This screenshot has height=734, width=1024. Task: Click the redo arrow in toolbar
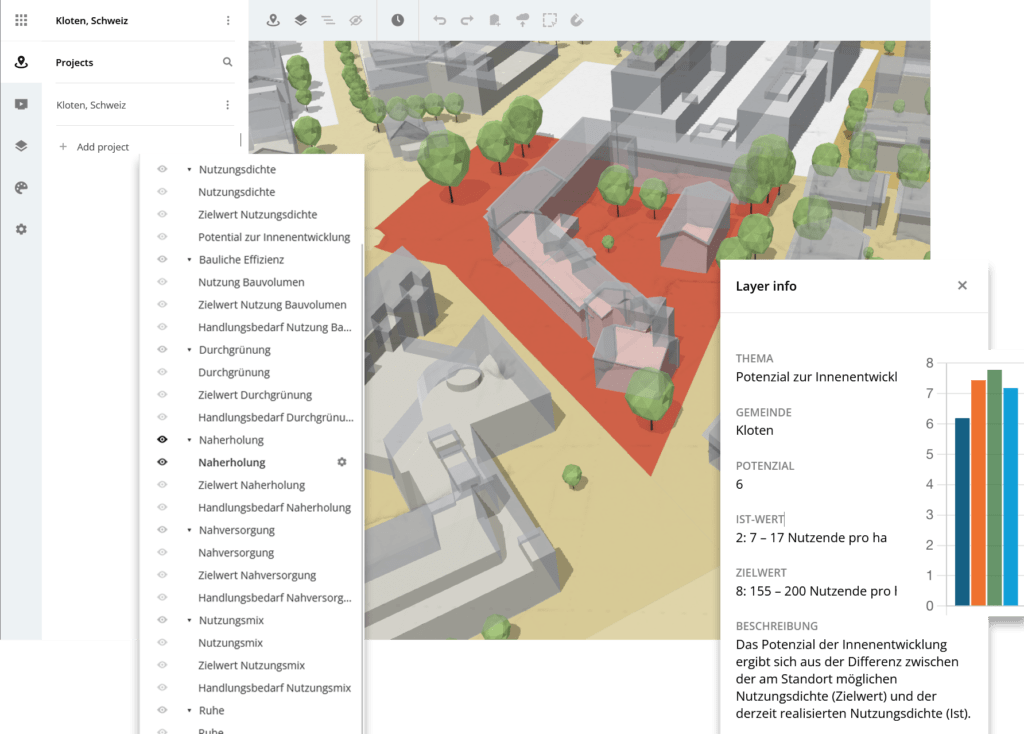[x=467, y=20]
